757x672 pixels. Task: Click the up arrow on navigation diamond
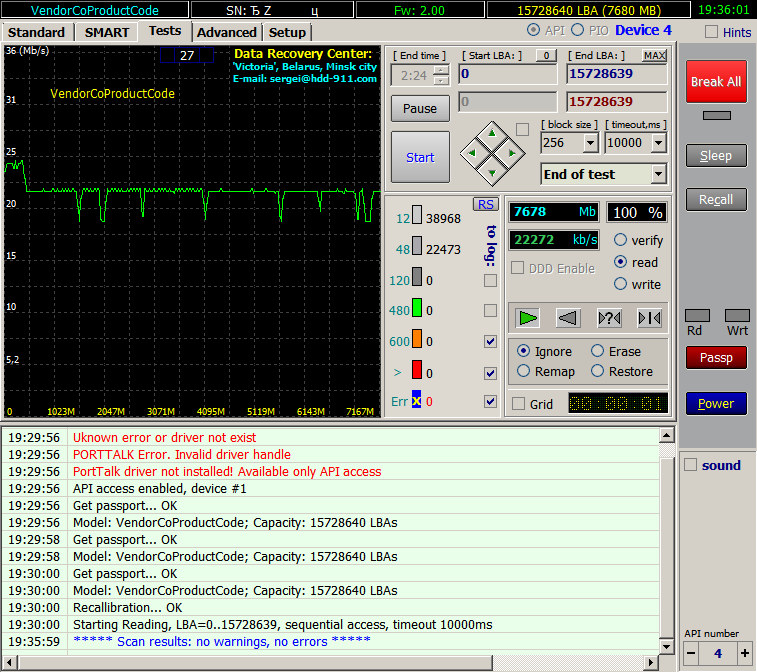tap(490, 133)
